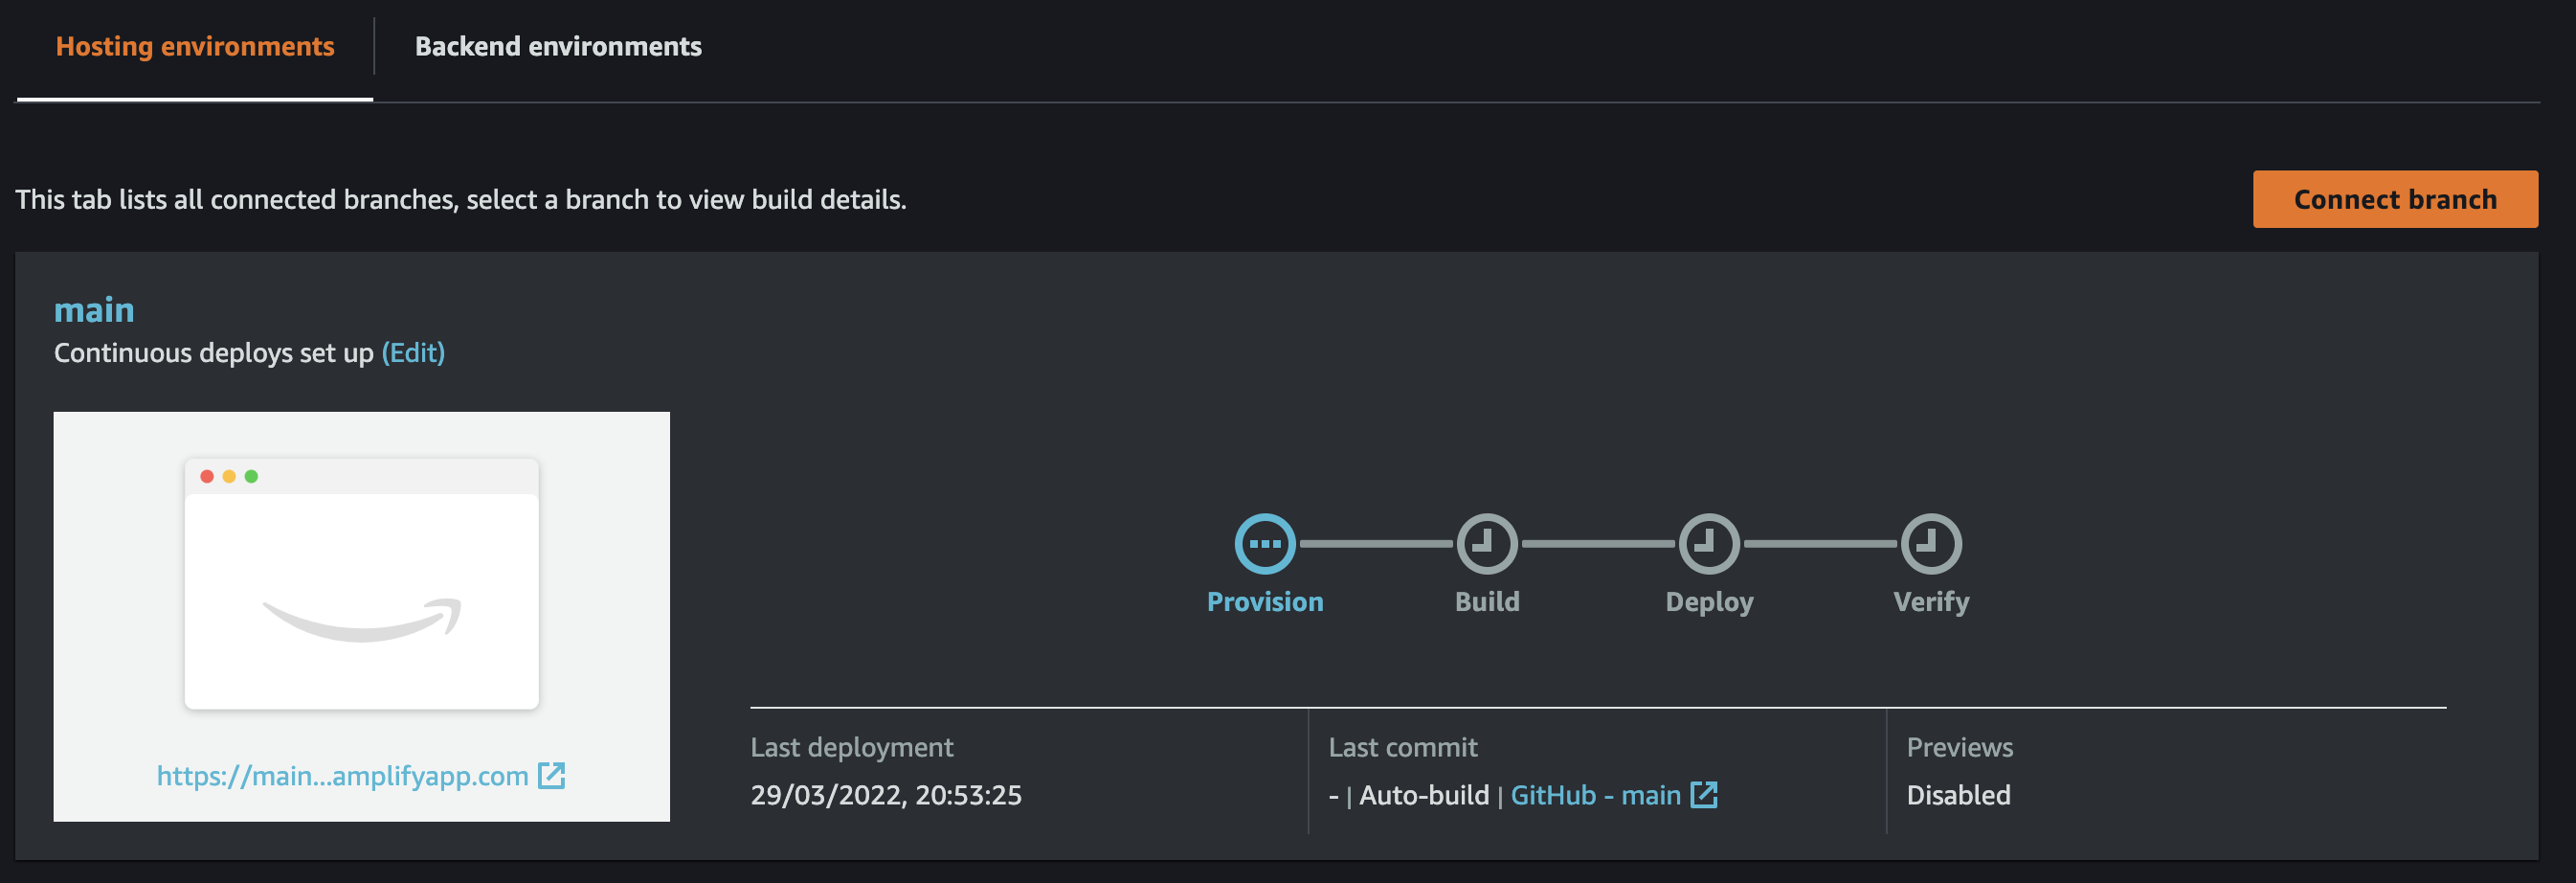Open the GitHub - main commit link
2576x883 pixels.
[1595, 794]
